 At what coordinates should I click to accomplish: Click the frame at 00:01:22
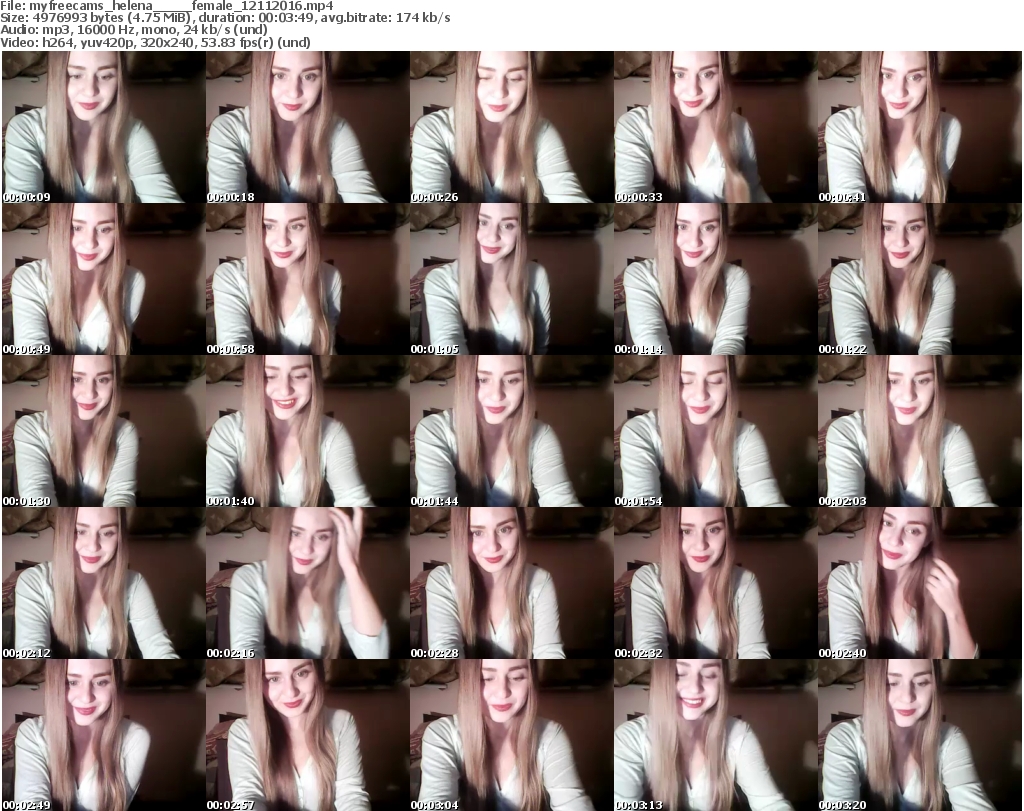(919, 279)
